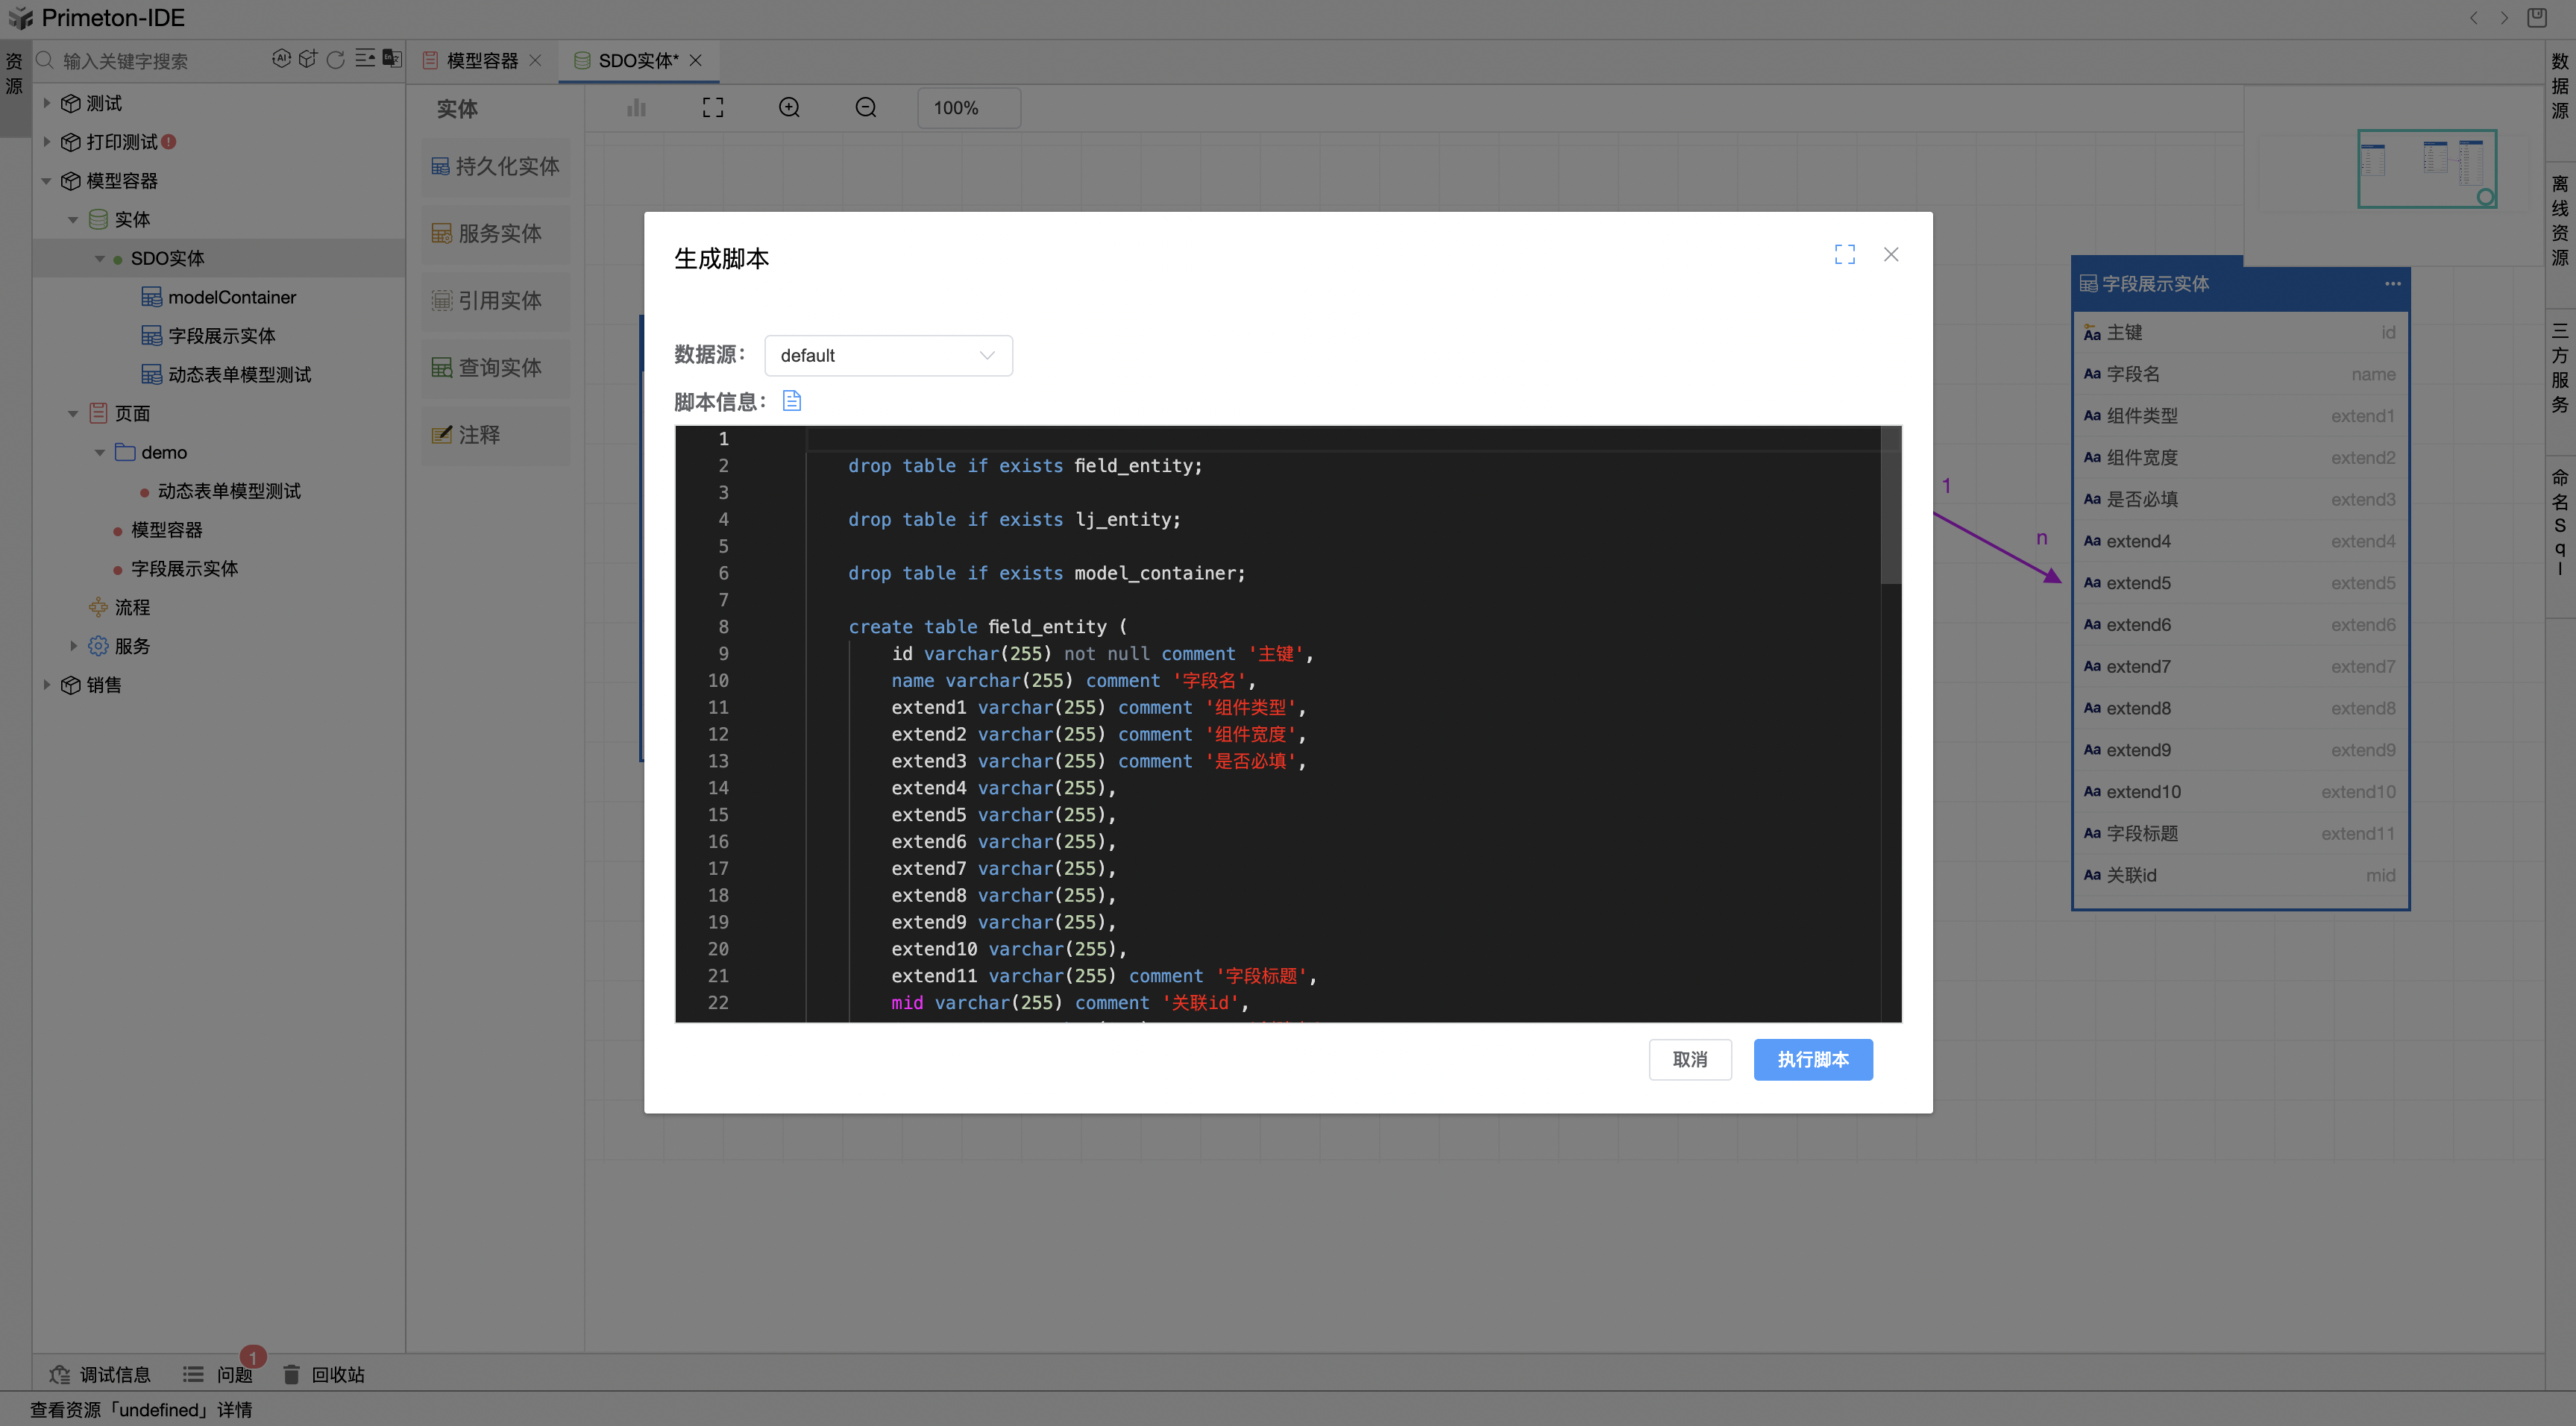Viewport: 2576px width, 1426px height.
Task: Click the refresh icon in resource toolbar
Action: point(336,60)
